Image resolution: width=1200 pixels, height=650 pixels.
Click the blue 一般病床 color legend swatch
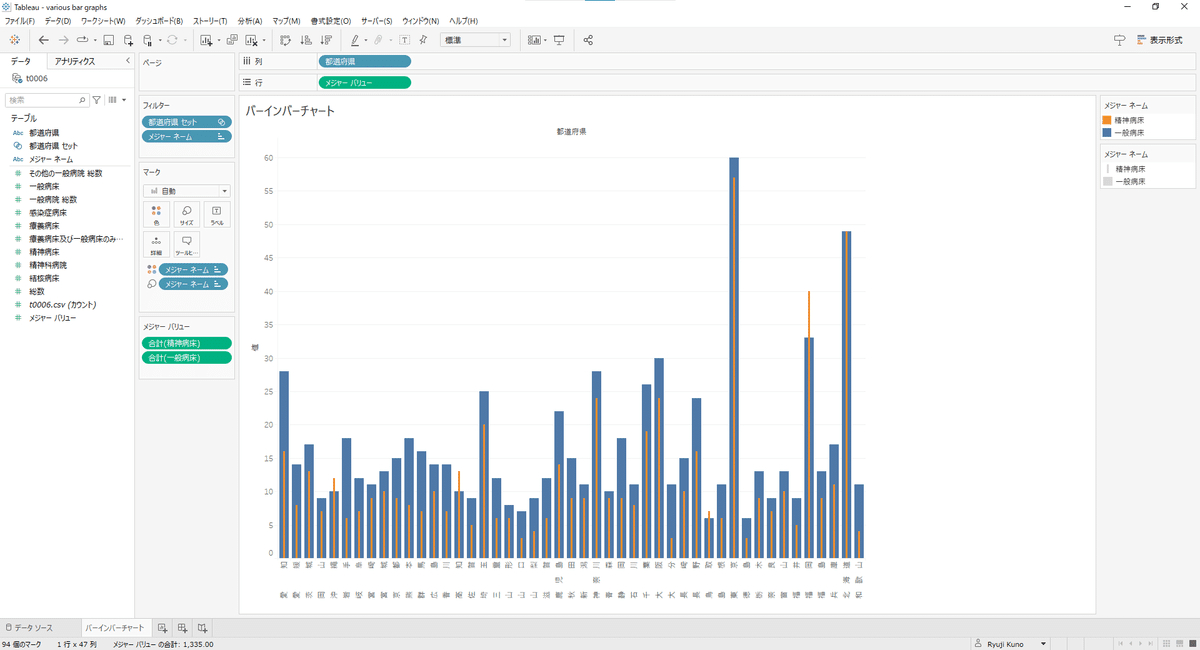pyautogui.click(x=1107, y=131)
